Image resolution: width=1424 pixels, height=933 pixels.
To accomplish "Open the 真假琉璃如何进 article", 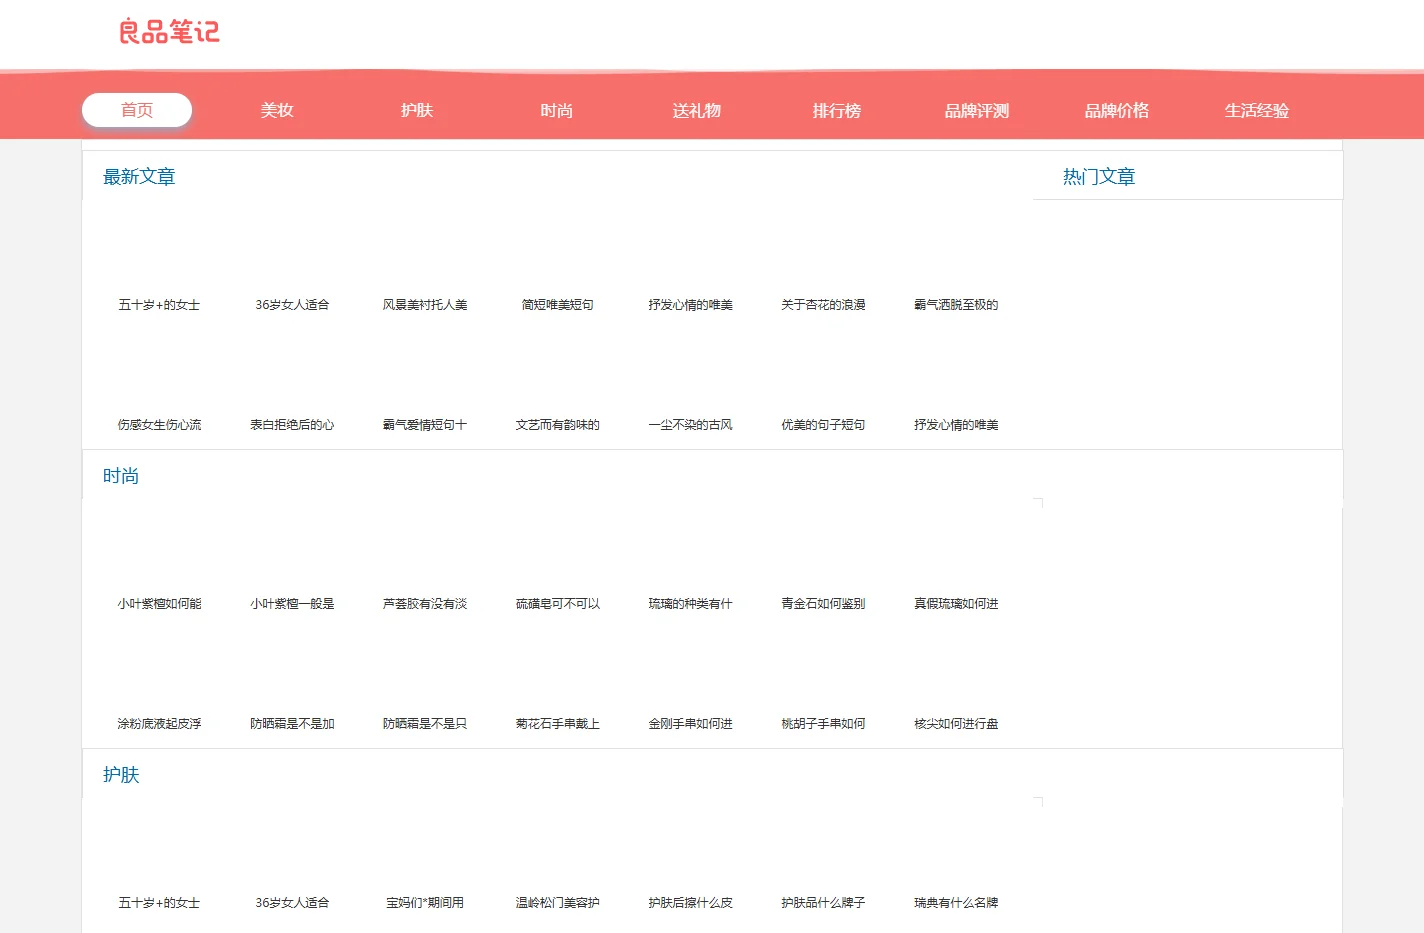I will click(957, 604).
